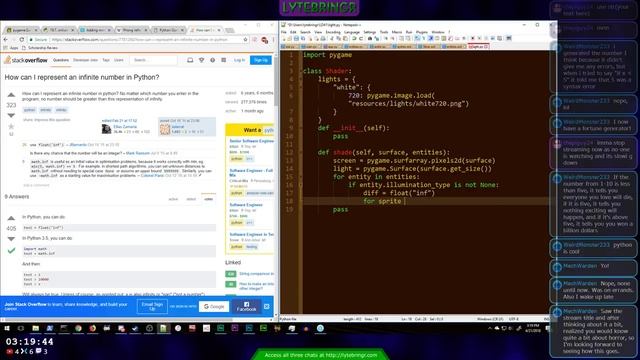Focus the Stack Overflow search box
Viewport: 640px width, 360px height.
(153, 60)
